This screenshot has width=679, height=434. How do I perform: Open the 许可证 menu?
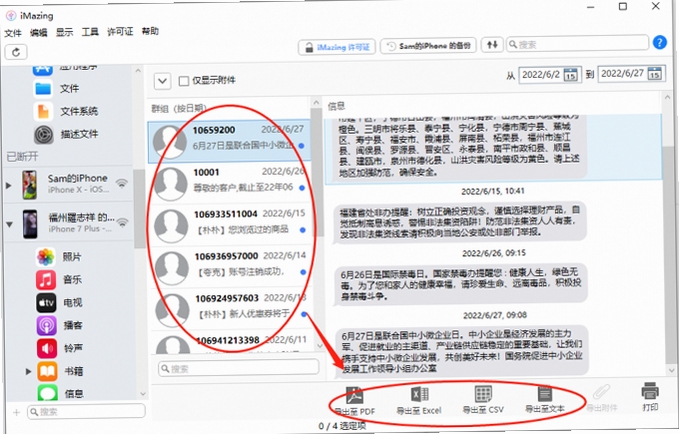pyautogui.click(x=120, y=32)
